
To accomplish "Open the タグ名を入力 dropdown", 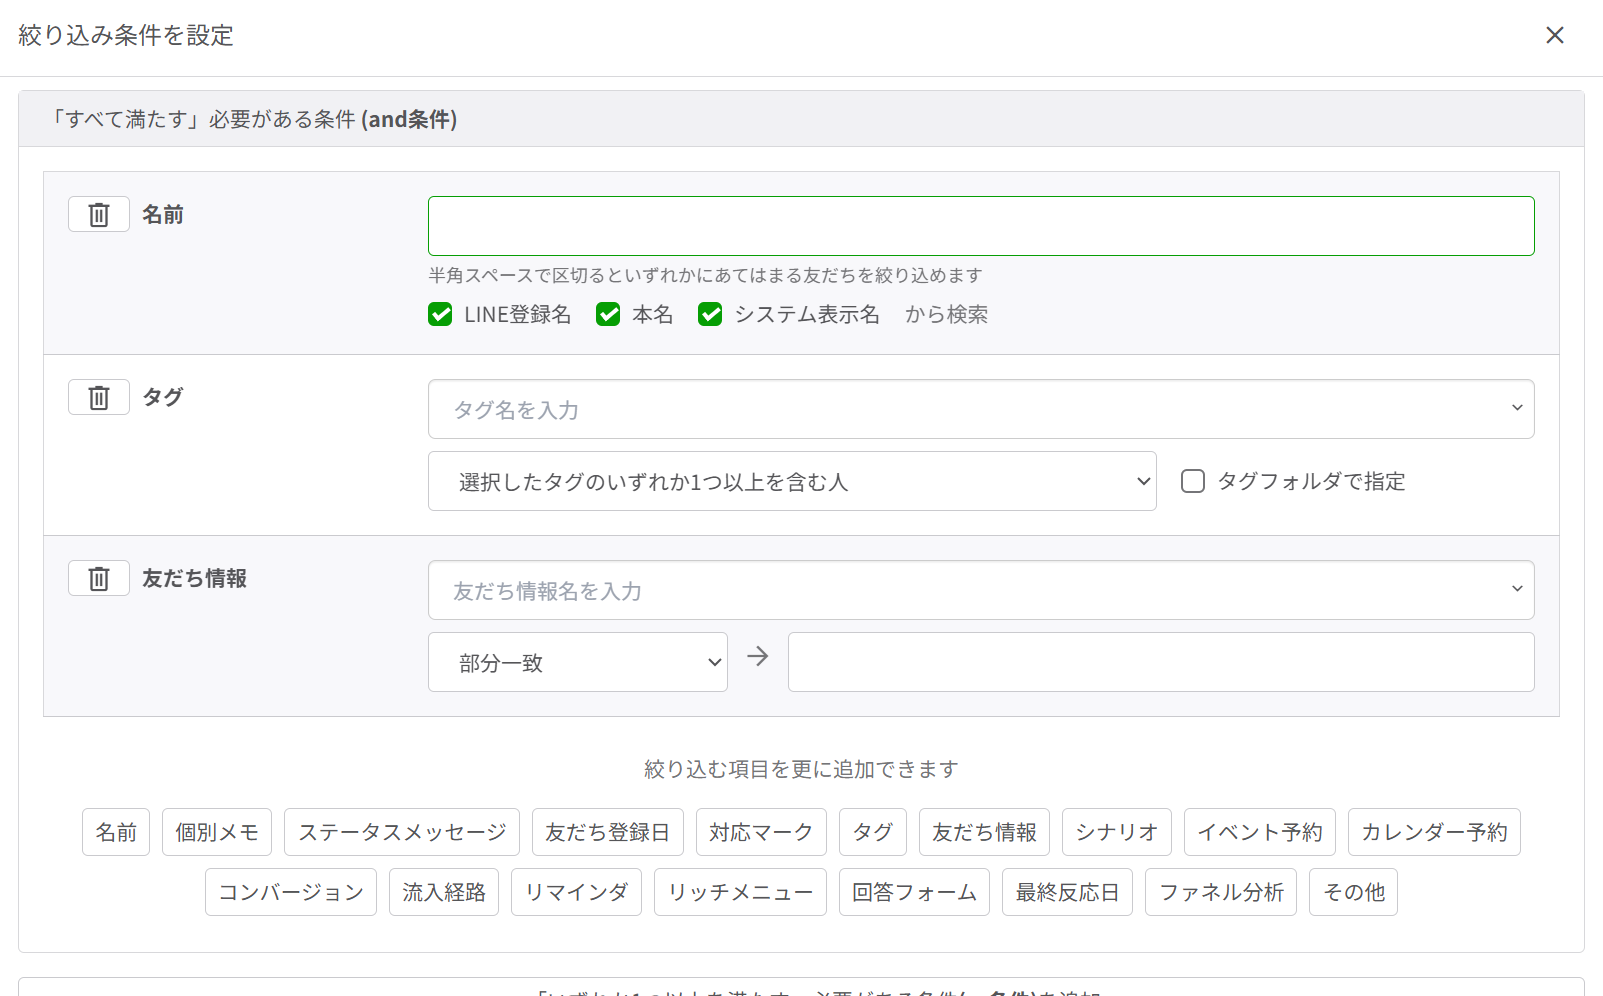I will click(x=980, y=410).
